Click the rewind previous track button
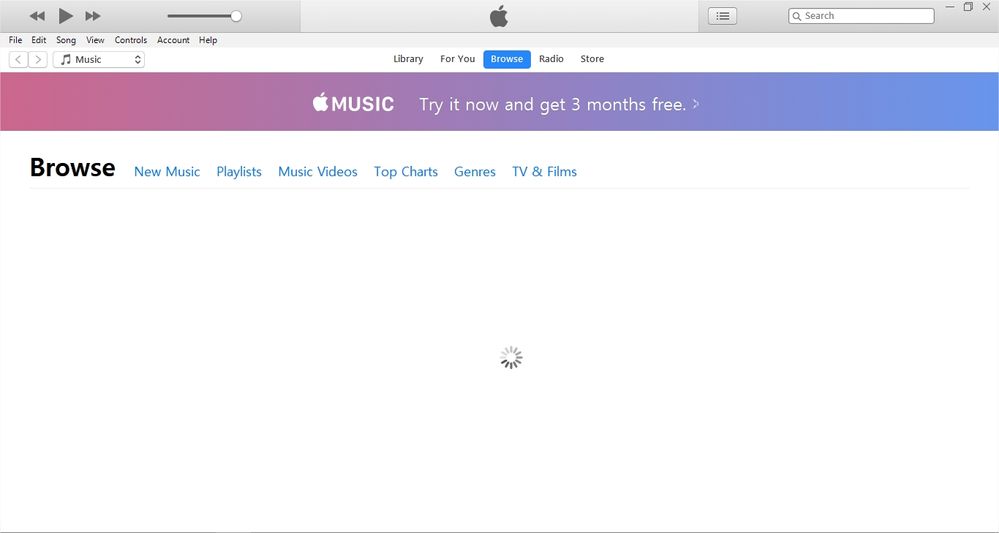Screen dimensions: 999x533 pyautogui.click(x=37, y=16)
